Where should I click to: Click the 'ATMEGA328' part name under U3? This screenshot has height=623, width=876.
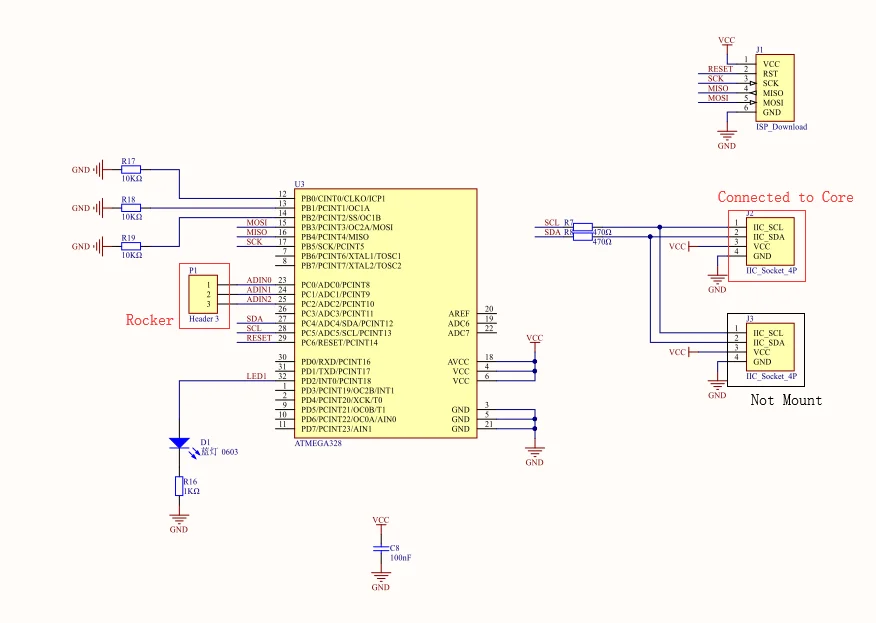[318, 443]
